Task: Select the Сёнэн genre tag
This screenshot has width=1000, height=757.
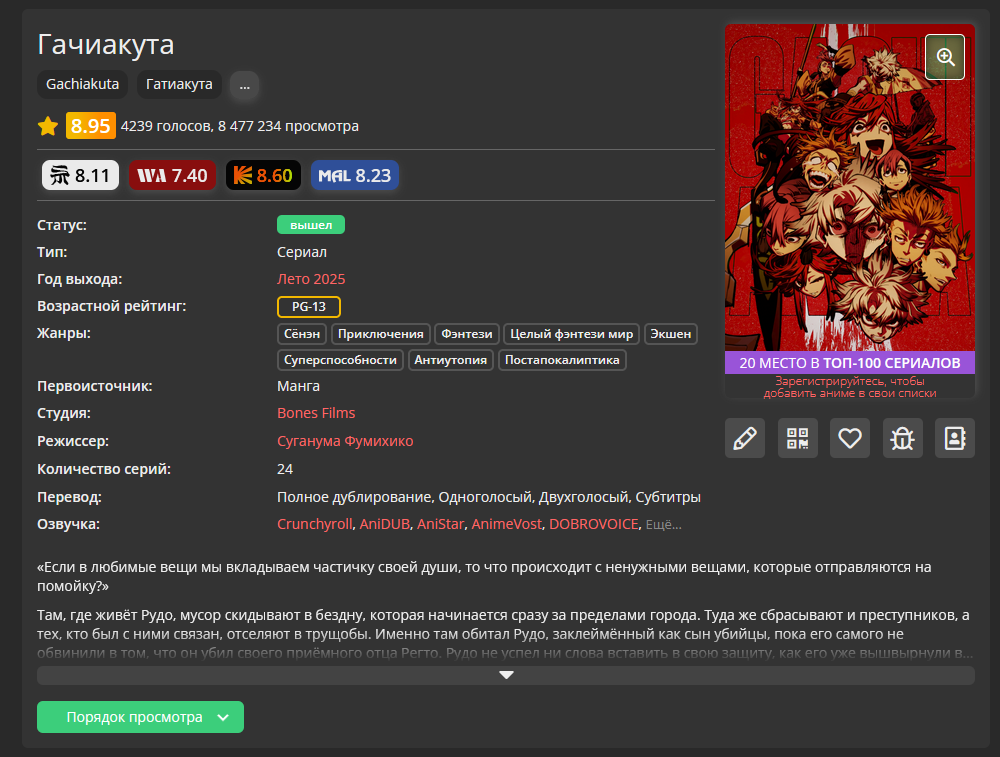Action: [301, 334]
